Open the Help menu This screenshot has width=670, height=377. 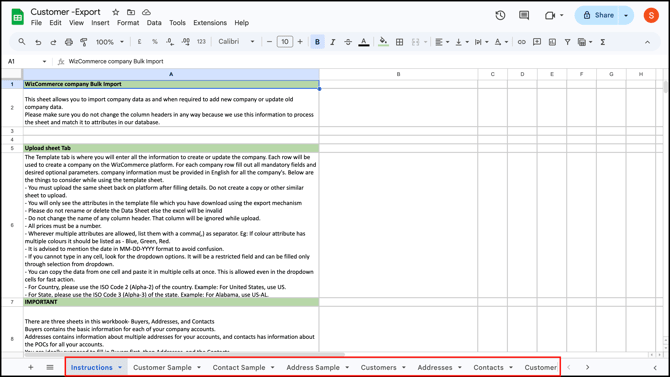(241, 23)
